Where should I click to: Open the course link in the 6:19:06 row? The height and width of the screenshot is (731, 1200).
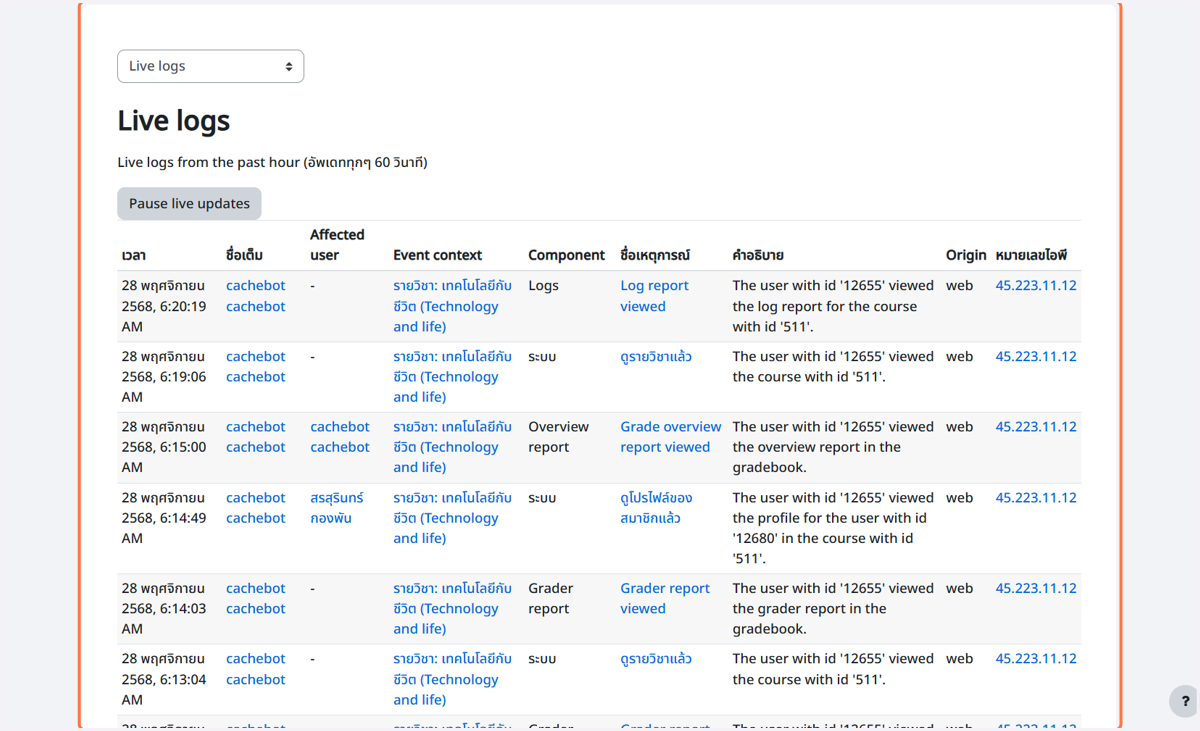click(x=452, y=376)
